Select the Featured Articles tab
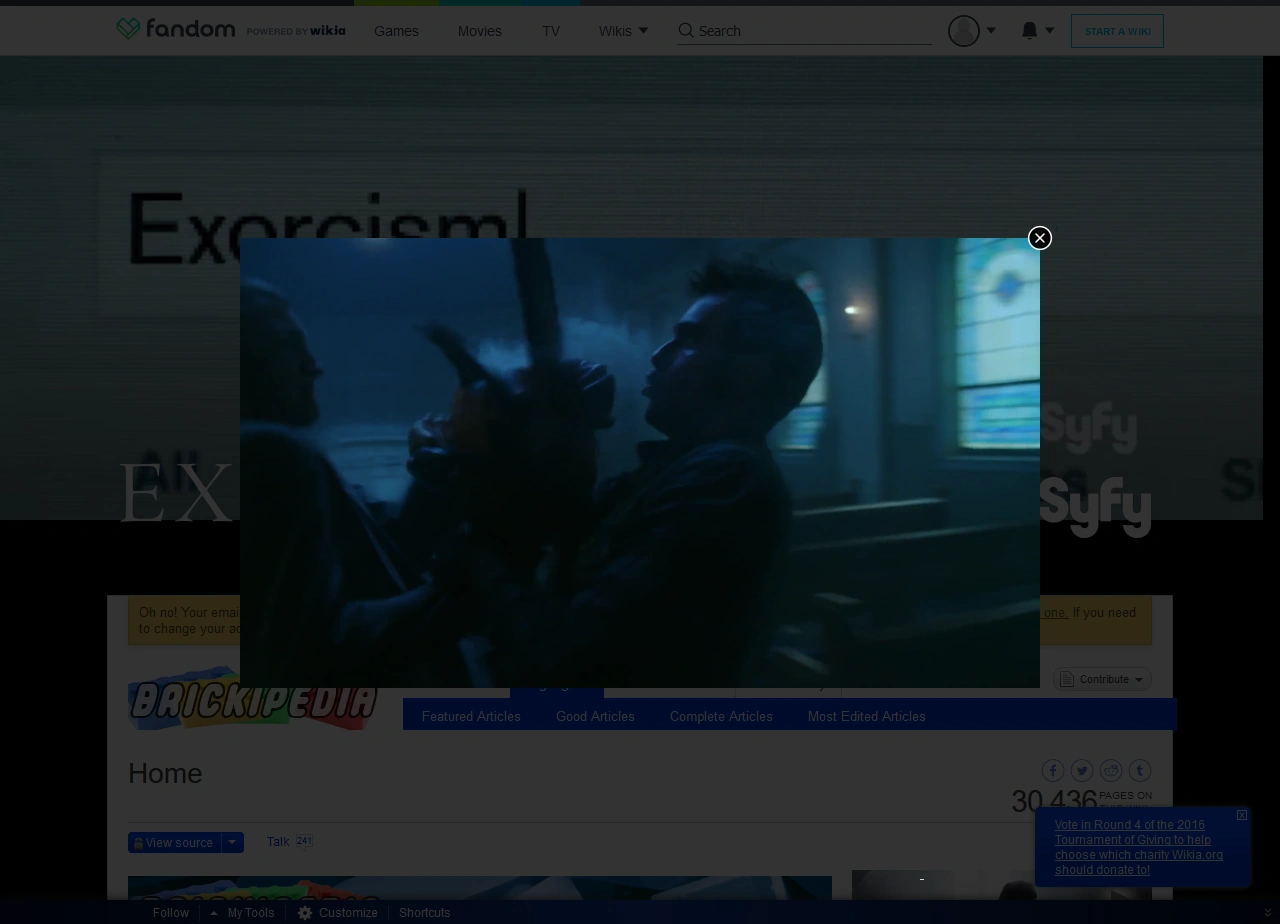Viewport: 1280px width, 924px height. [471, 716]
